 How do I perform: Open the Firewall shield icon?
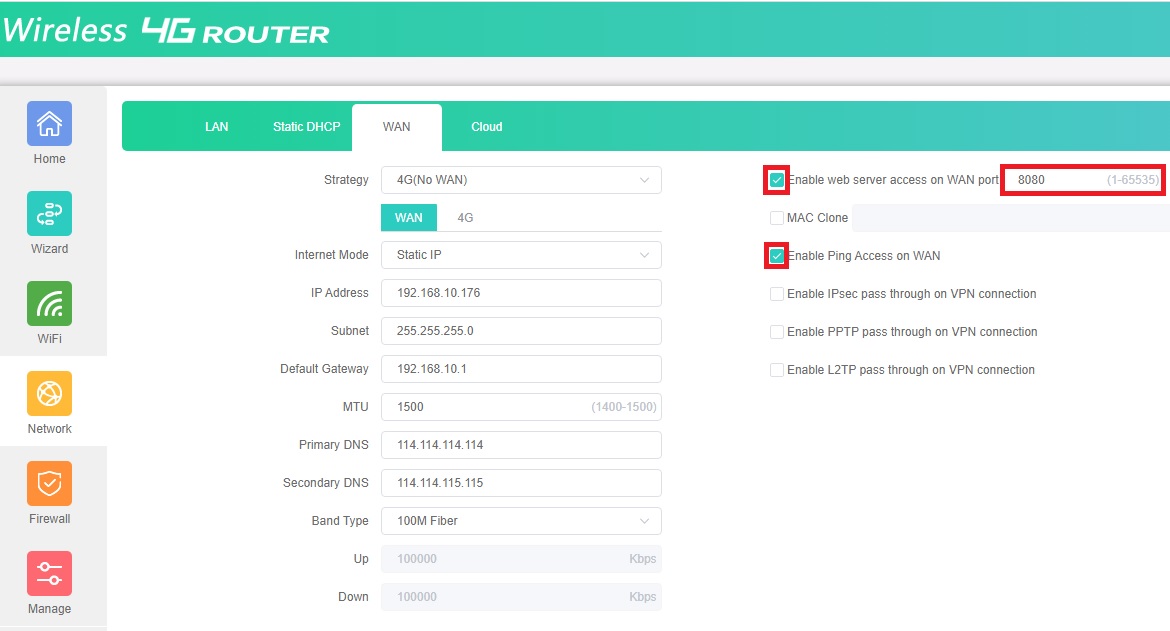(x=49, y=484)
